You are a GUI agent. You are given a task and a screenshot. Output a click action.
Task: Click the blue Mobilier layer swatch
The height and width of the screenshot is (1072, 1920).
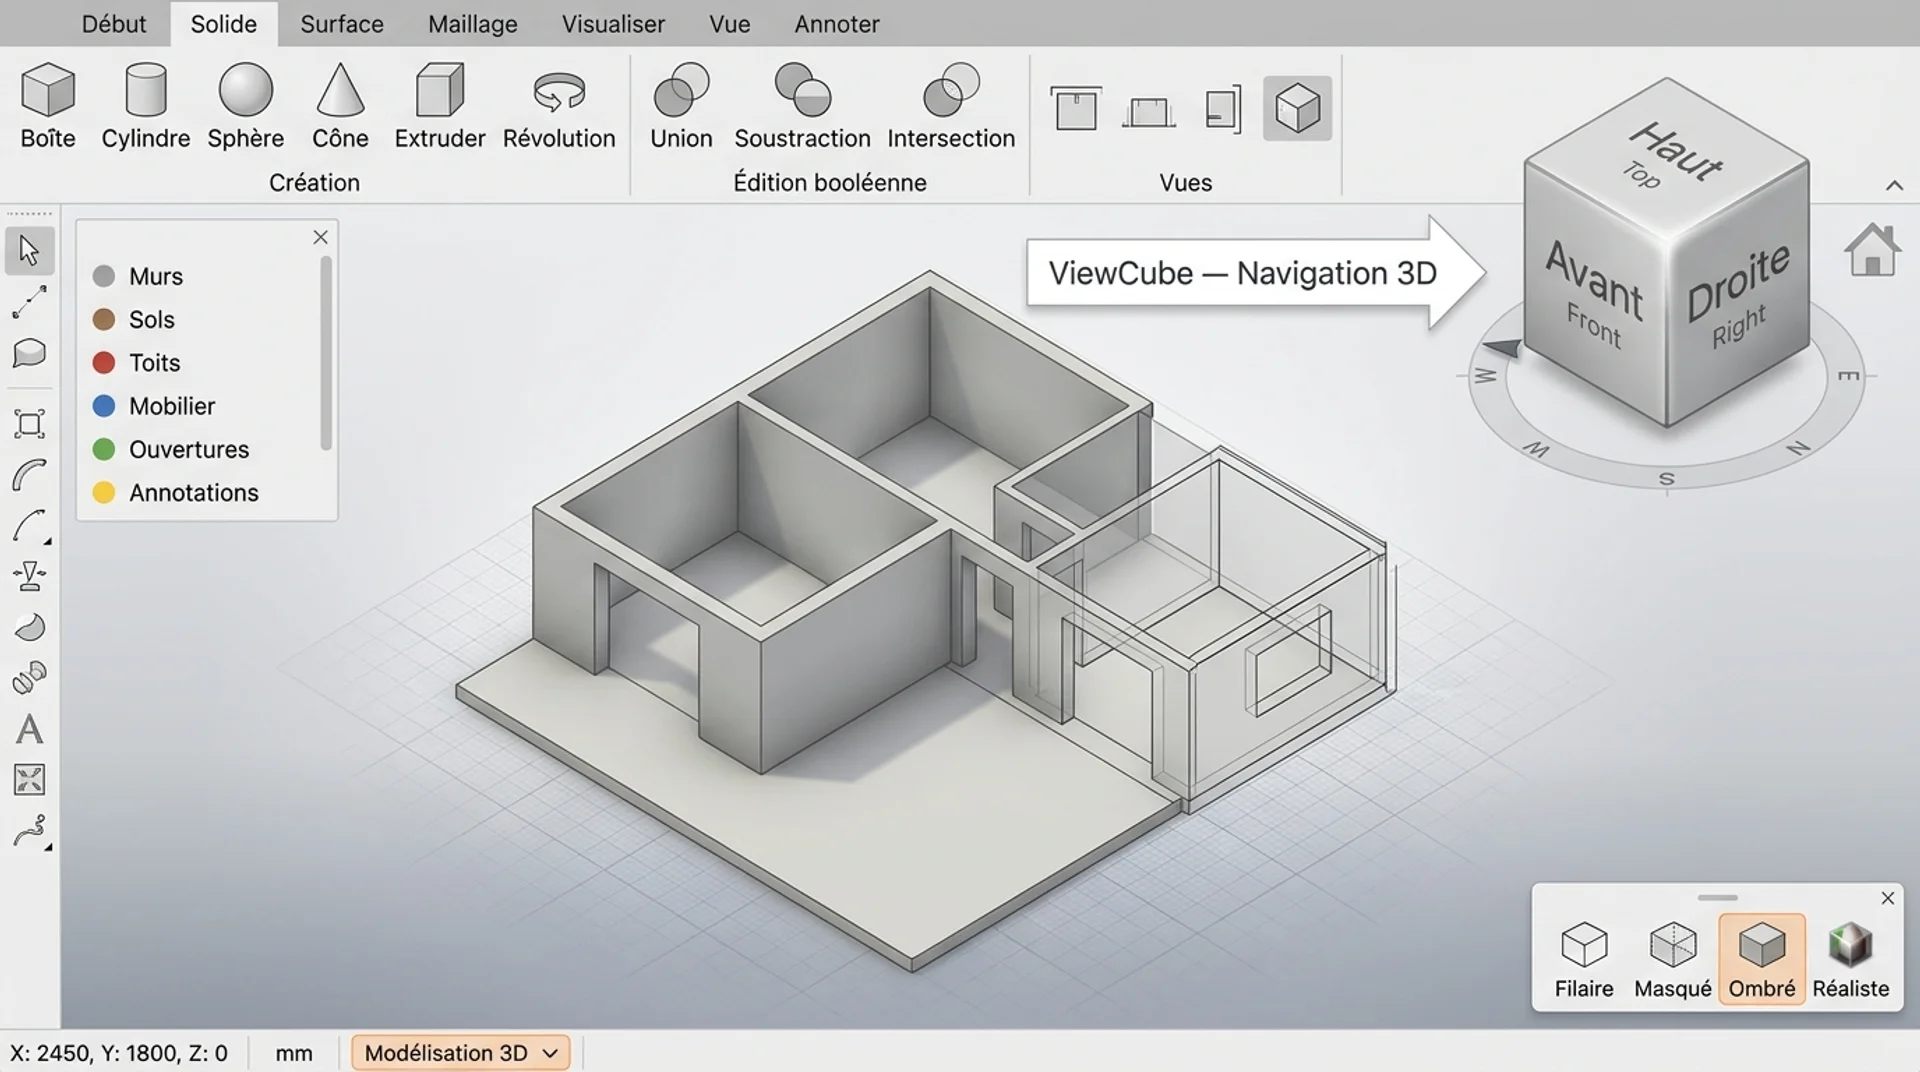pos(104,406)
